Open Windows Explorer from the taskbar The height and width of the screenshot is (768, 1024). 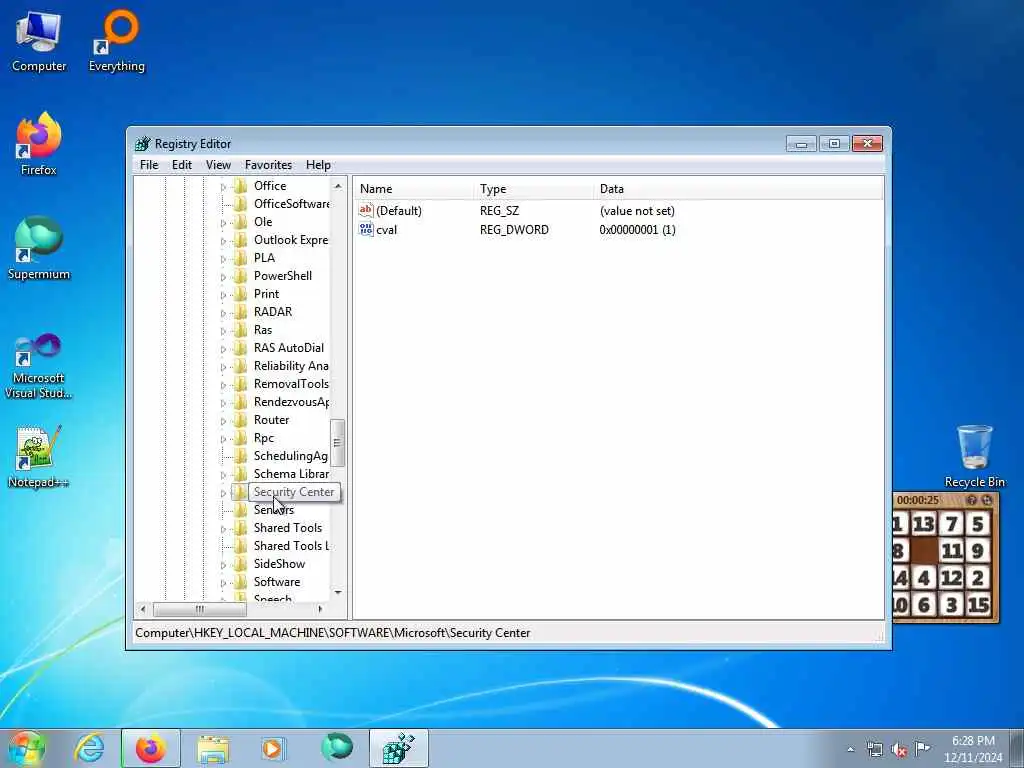(213, 748)
